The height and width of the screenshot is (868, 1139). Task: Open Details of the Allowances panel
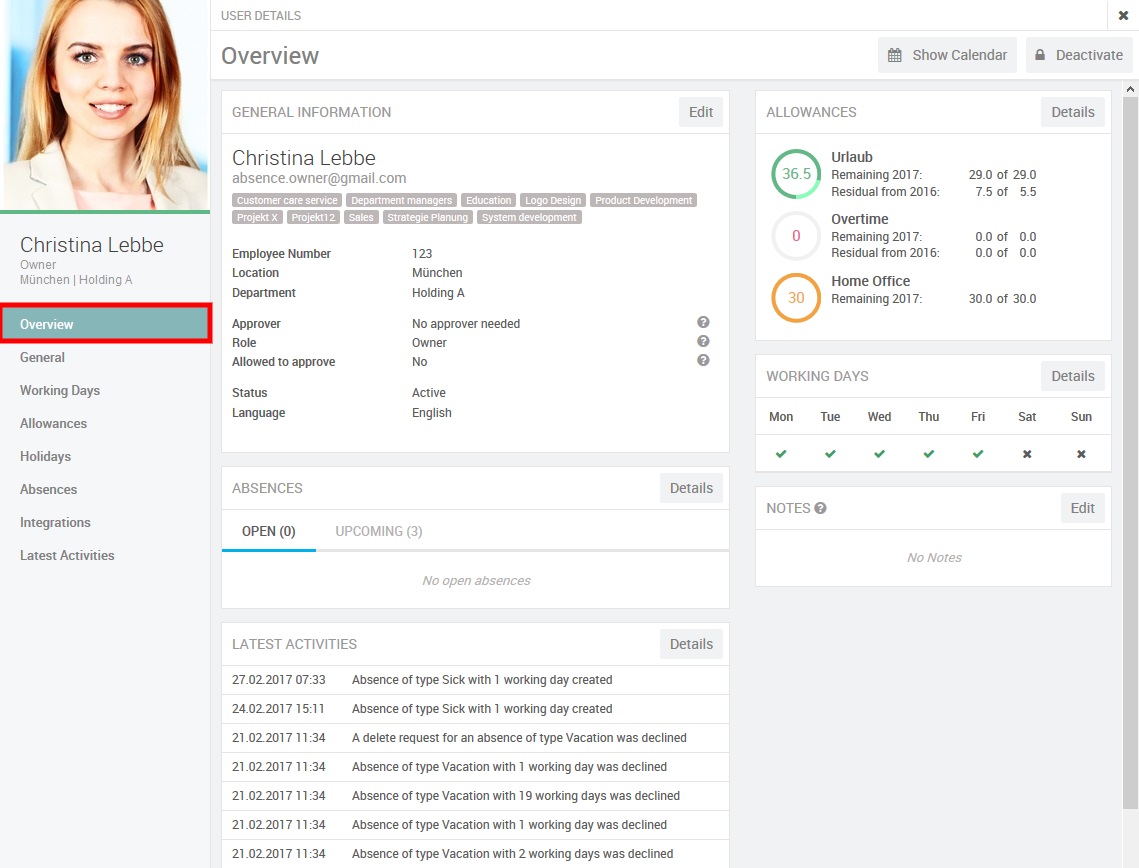(x=1072, y=112)
